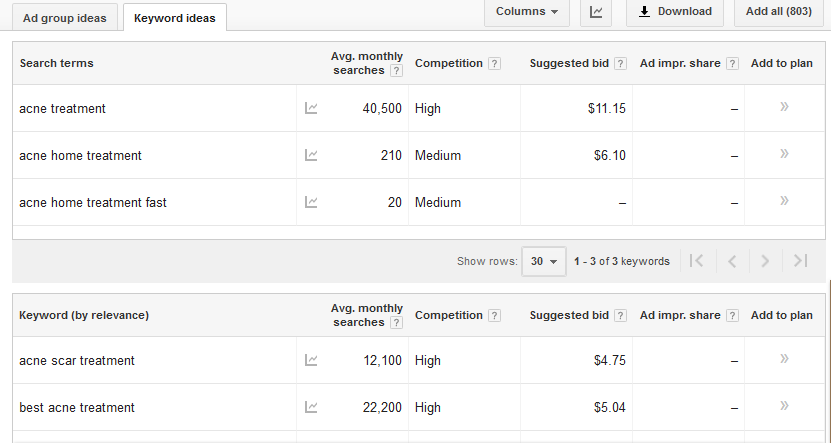This screenshot has height=443, width=831.
Task: Download the keyword ideas
Action: [675, 12]
